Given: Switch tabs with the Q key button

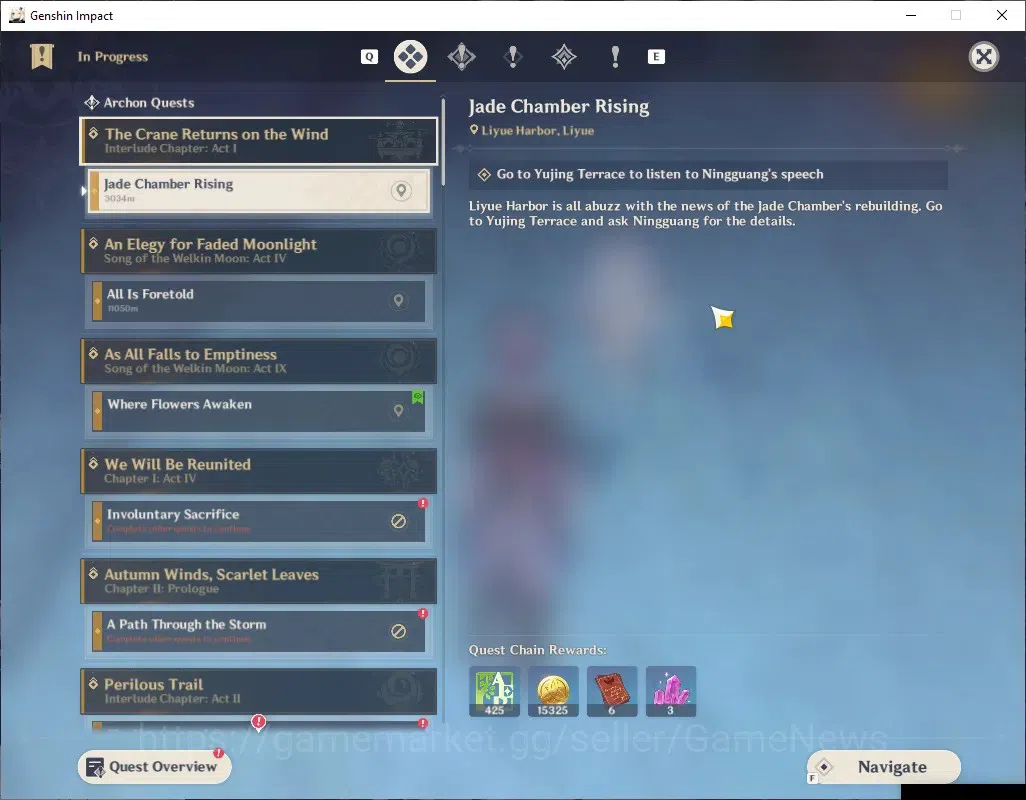Looking at the screenshot, I should [x=369, y=57].
